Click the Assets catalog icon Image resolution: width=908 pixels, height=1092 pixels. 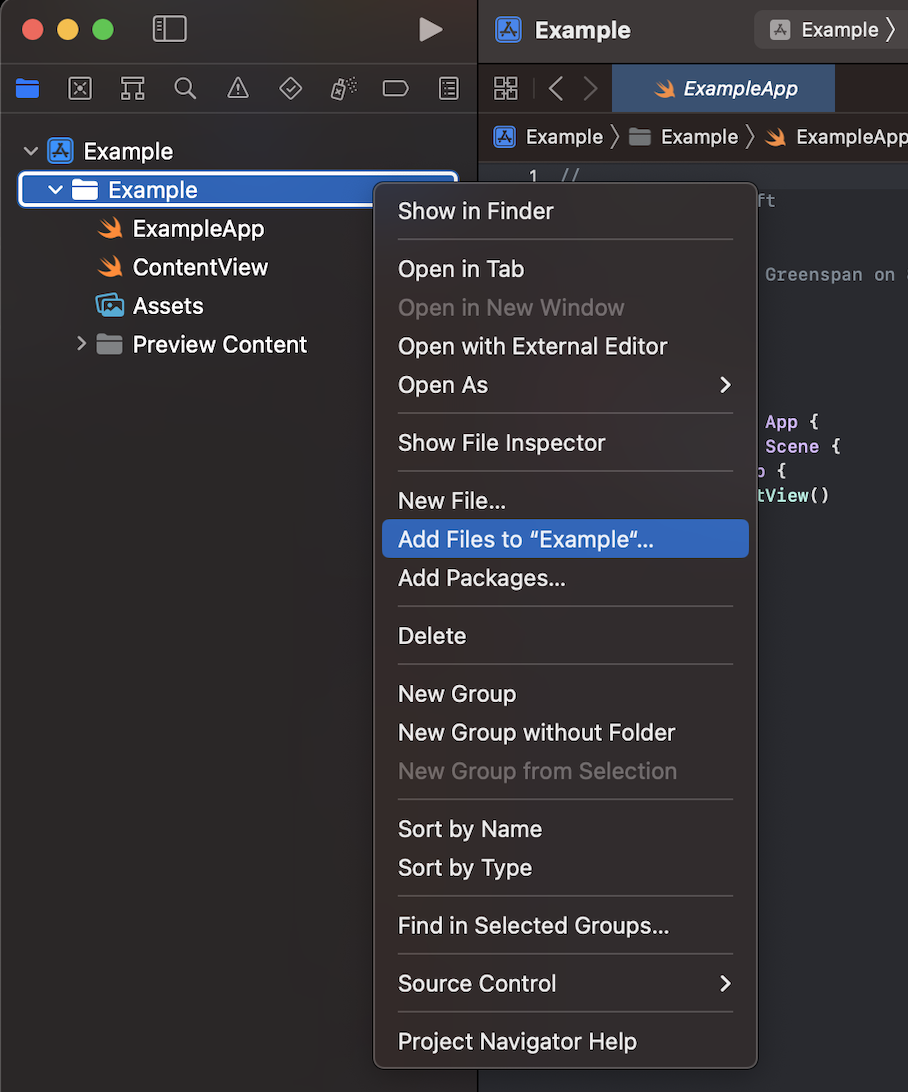(109, 305)
